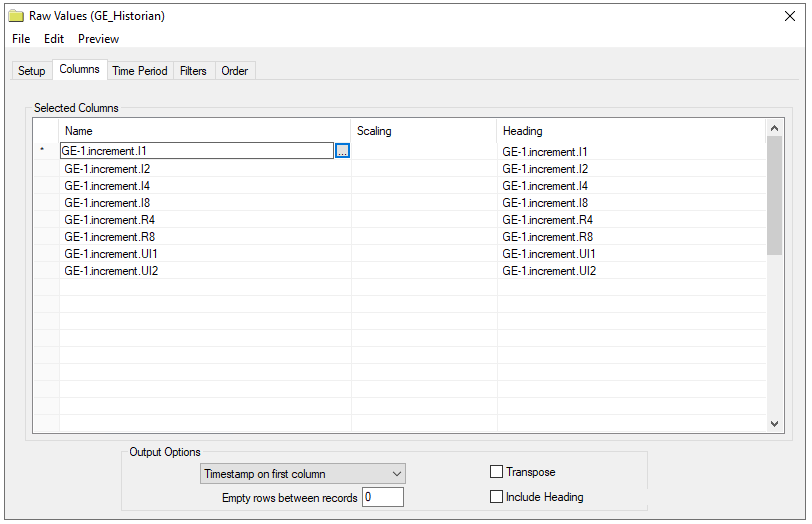
Task: Click the scroll down arrow of the columns list
Action: 774,424
